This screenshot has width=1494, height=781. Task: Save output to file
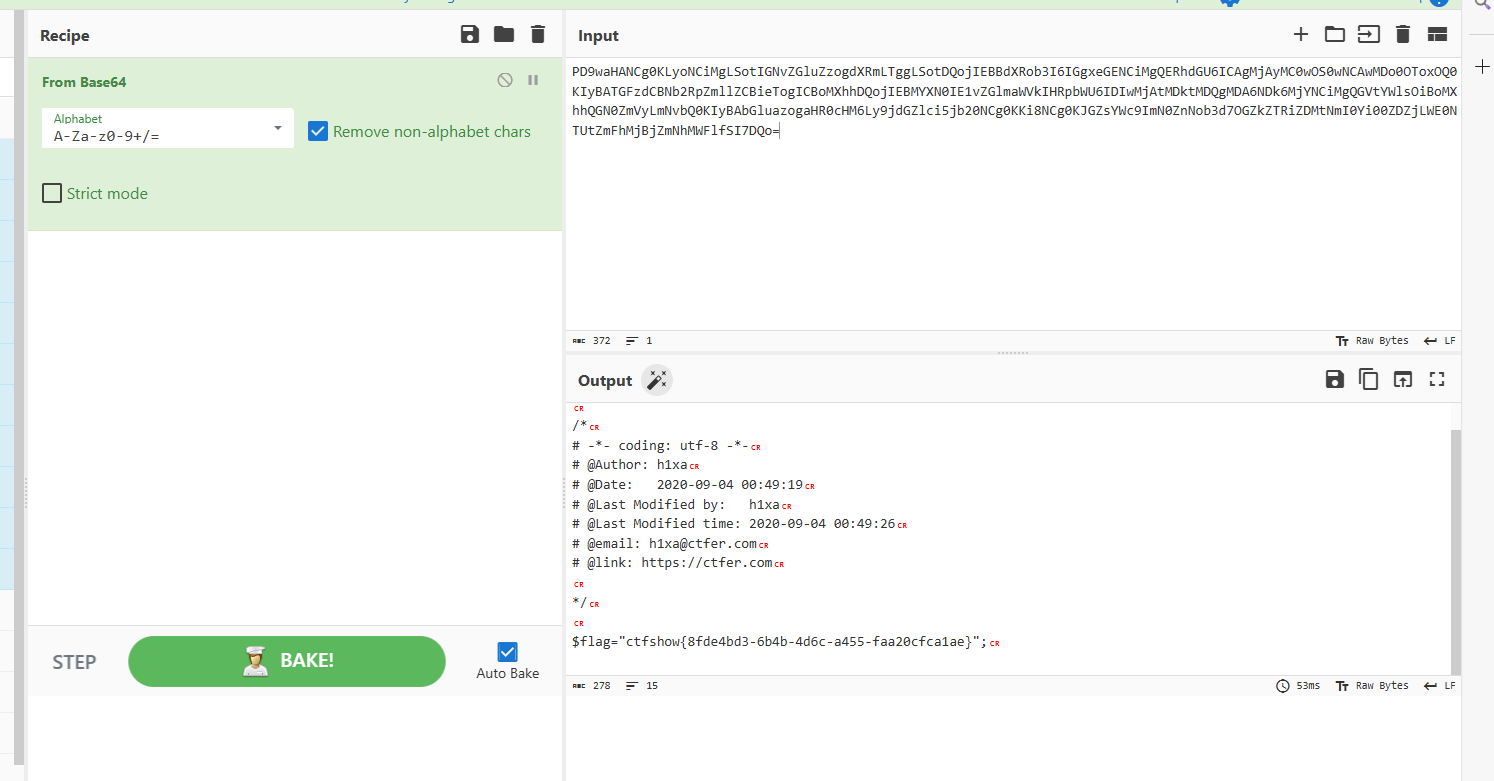1335,379
